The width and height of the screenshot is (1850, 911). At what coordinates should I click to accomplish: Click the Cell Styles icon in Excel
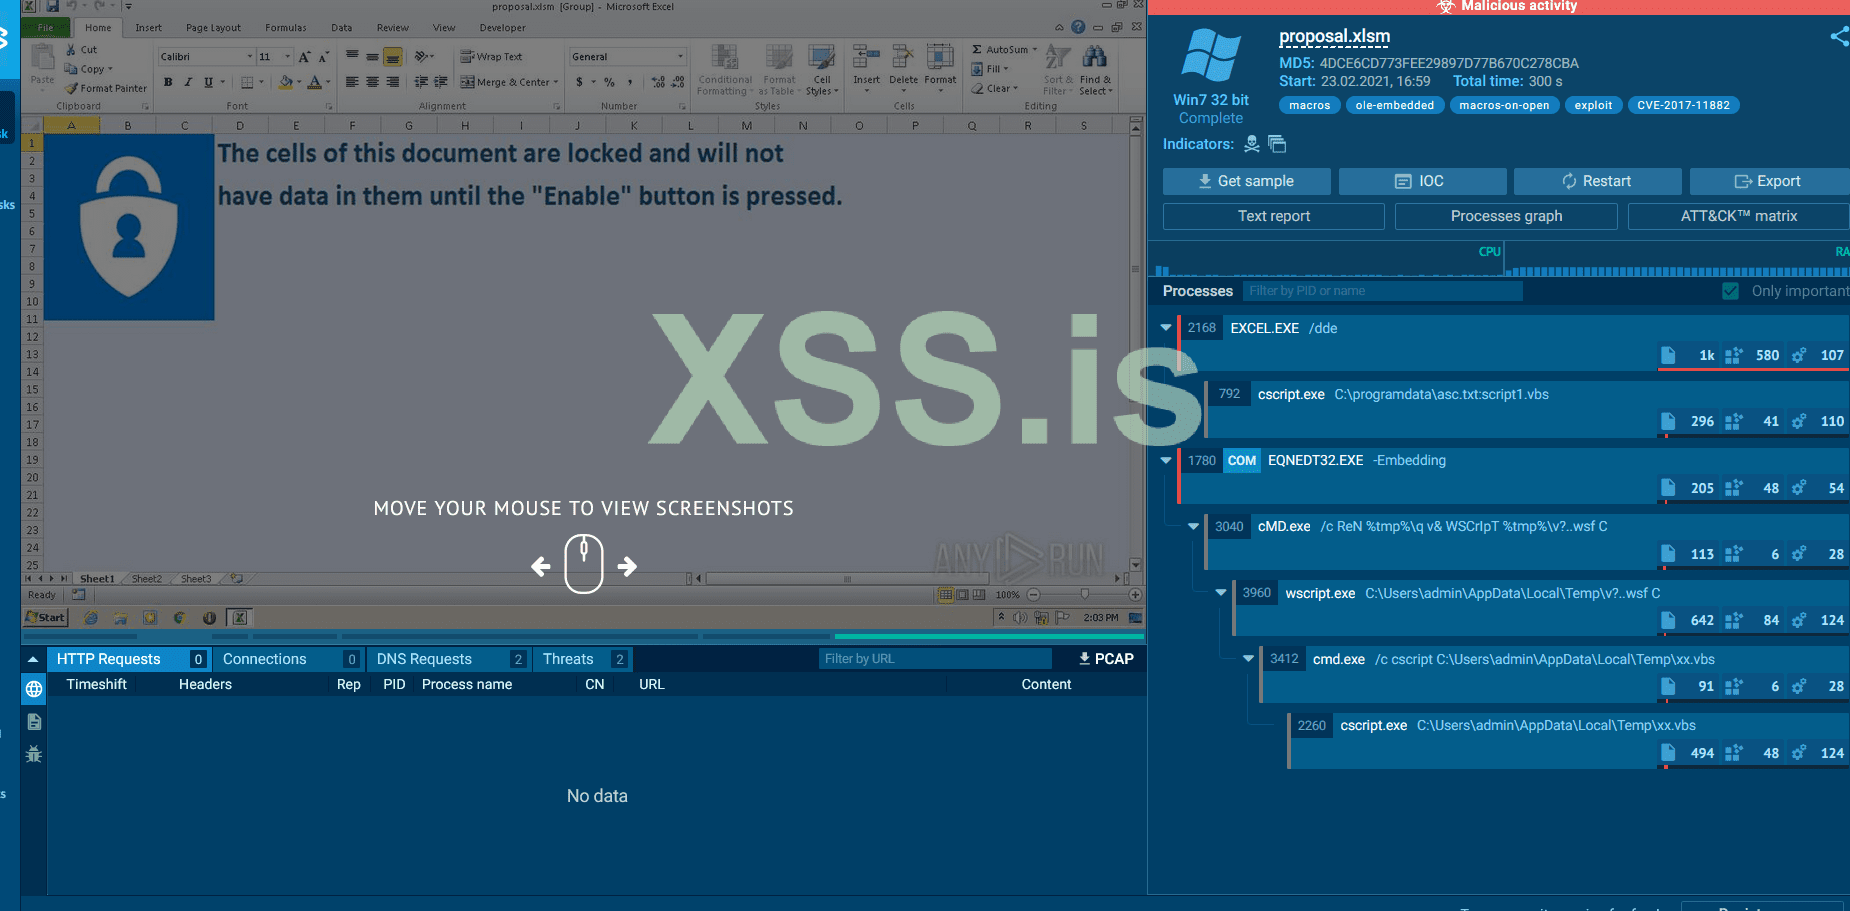click(822, 57)
